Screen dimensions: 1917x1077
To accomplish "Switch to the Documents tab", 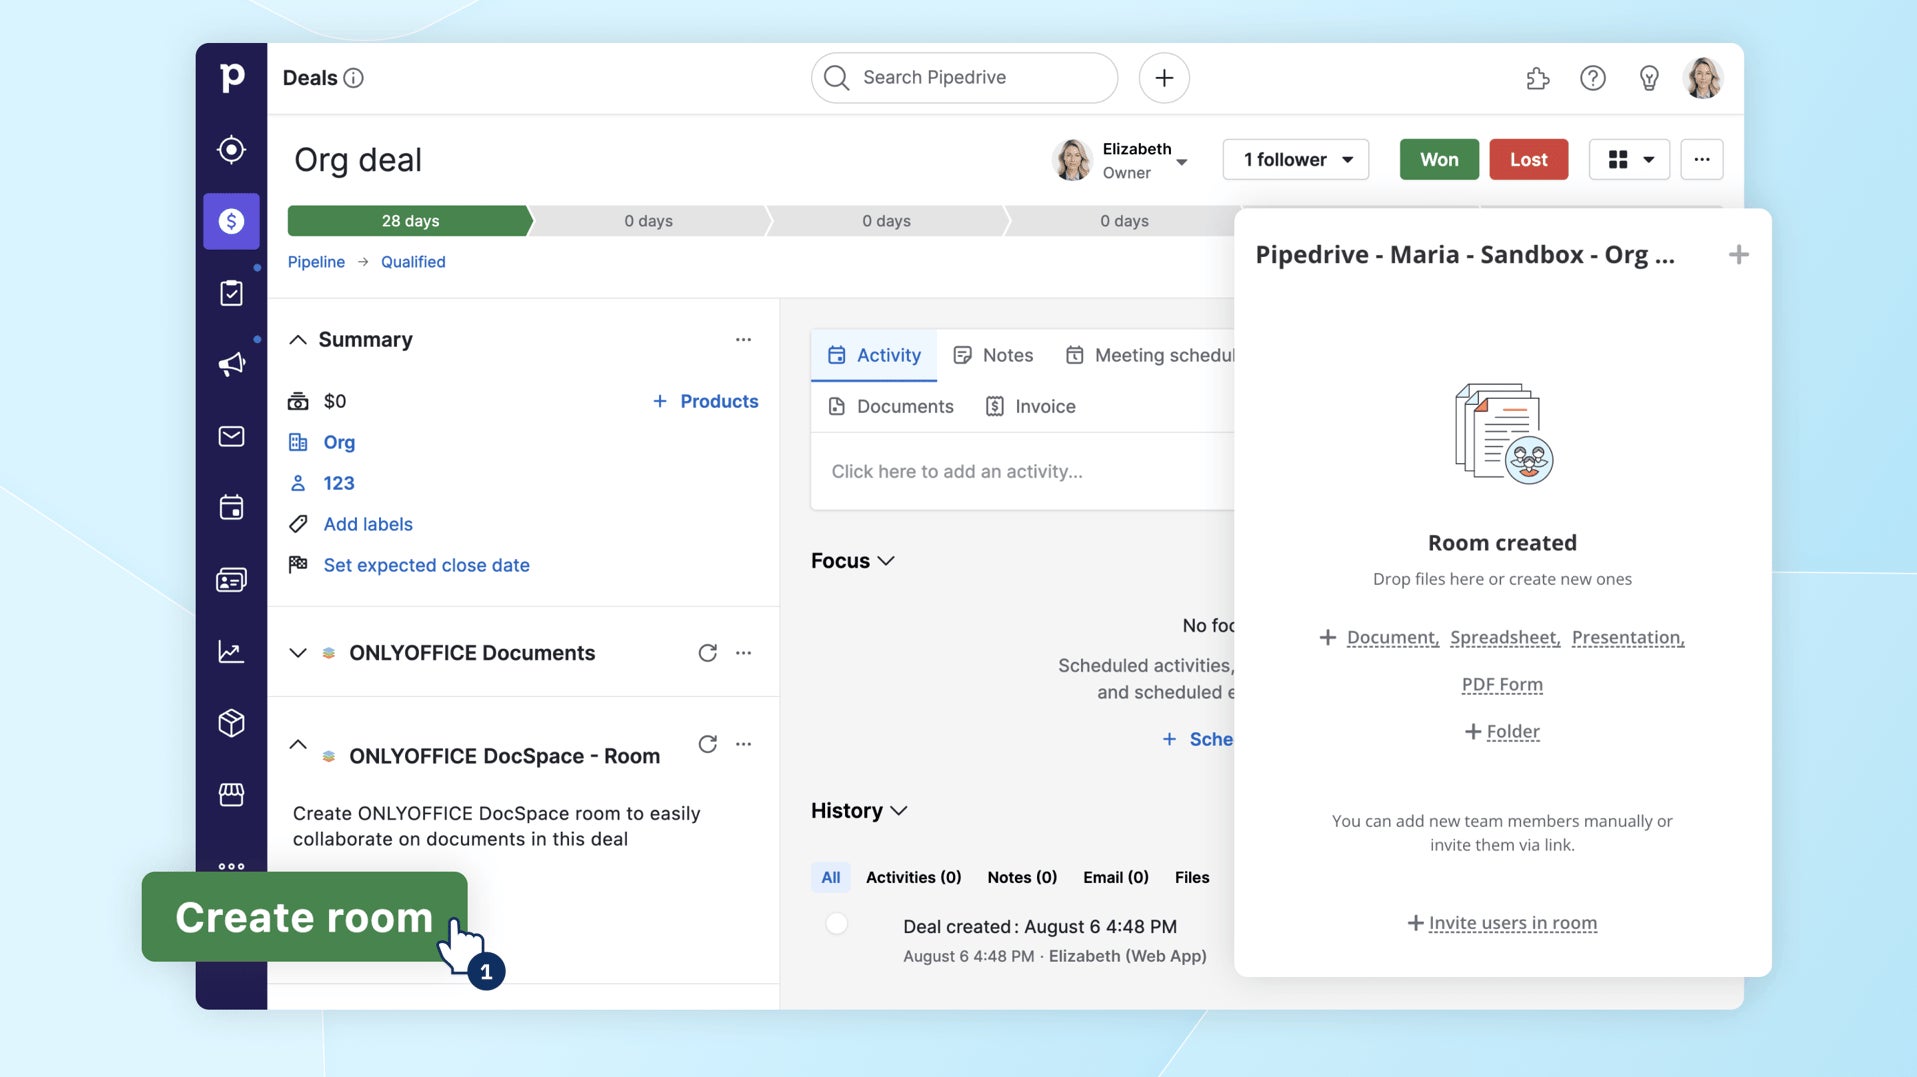I will click(x=891, y=406).
